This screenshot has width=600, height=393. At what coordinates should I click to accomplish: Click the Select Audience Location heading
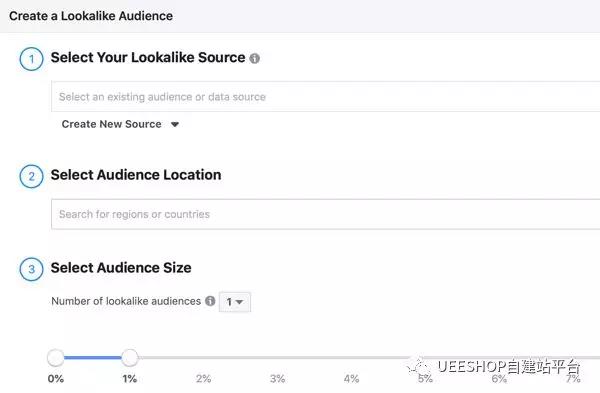pos(136,175)
